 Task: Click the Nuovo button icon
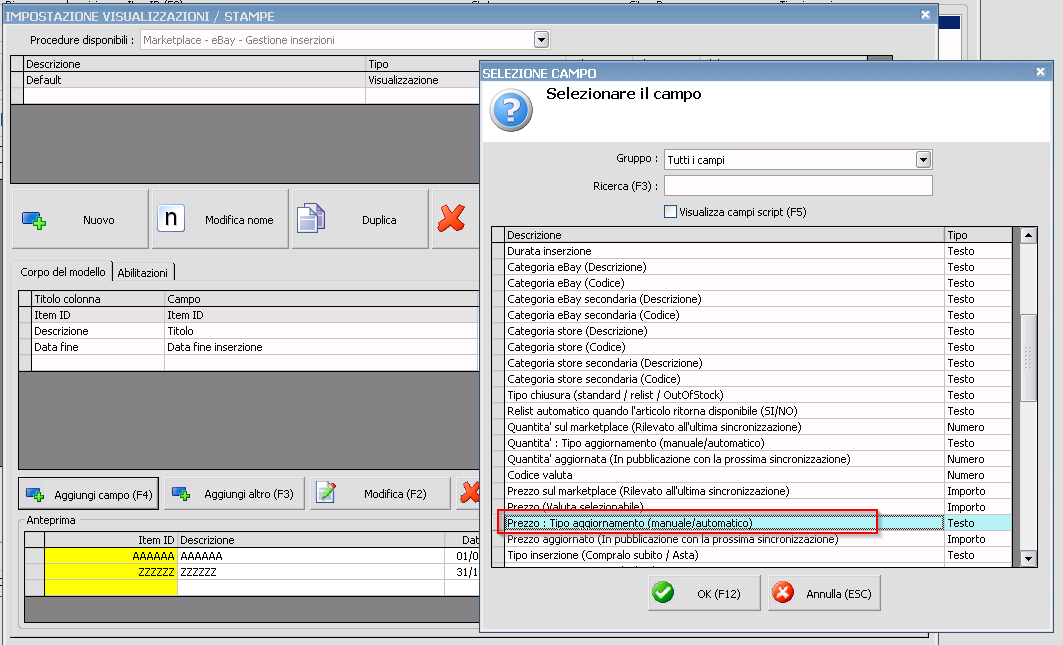pyautogui.click(x=34, y=220)
